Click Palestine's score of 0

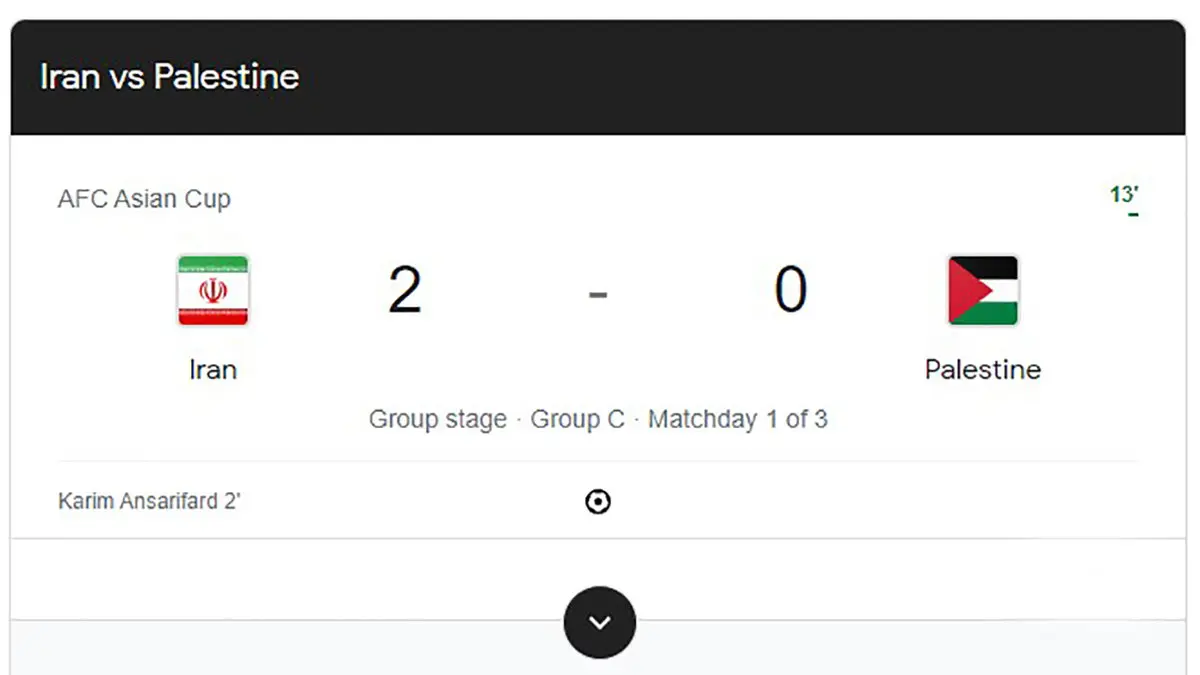click(x=790, y=290)
